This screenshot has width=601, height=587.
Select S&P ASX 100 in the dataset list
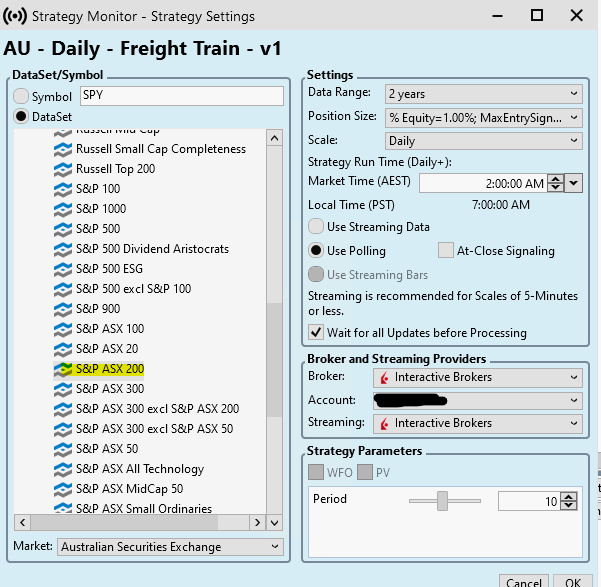(x=109, y=329)
